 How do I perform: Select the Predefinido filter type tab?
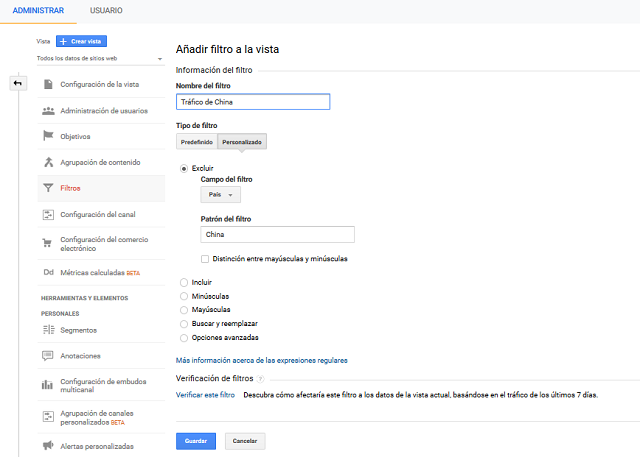[x=197, y=142]
